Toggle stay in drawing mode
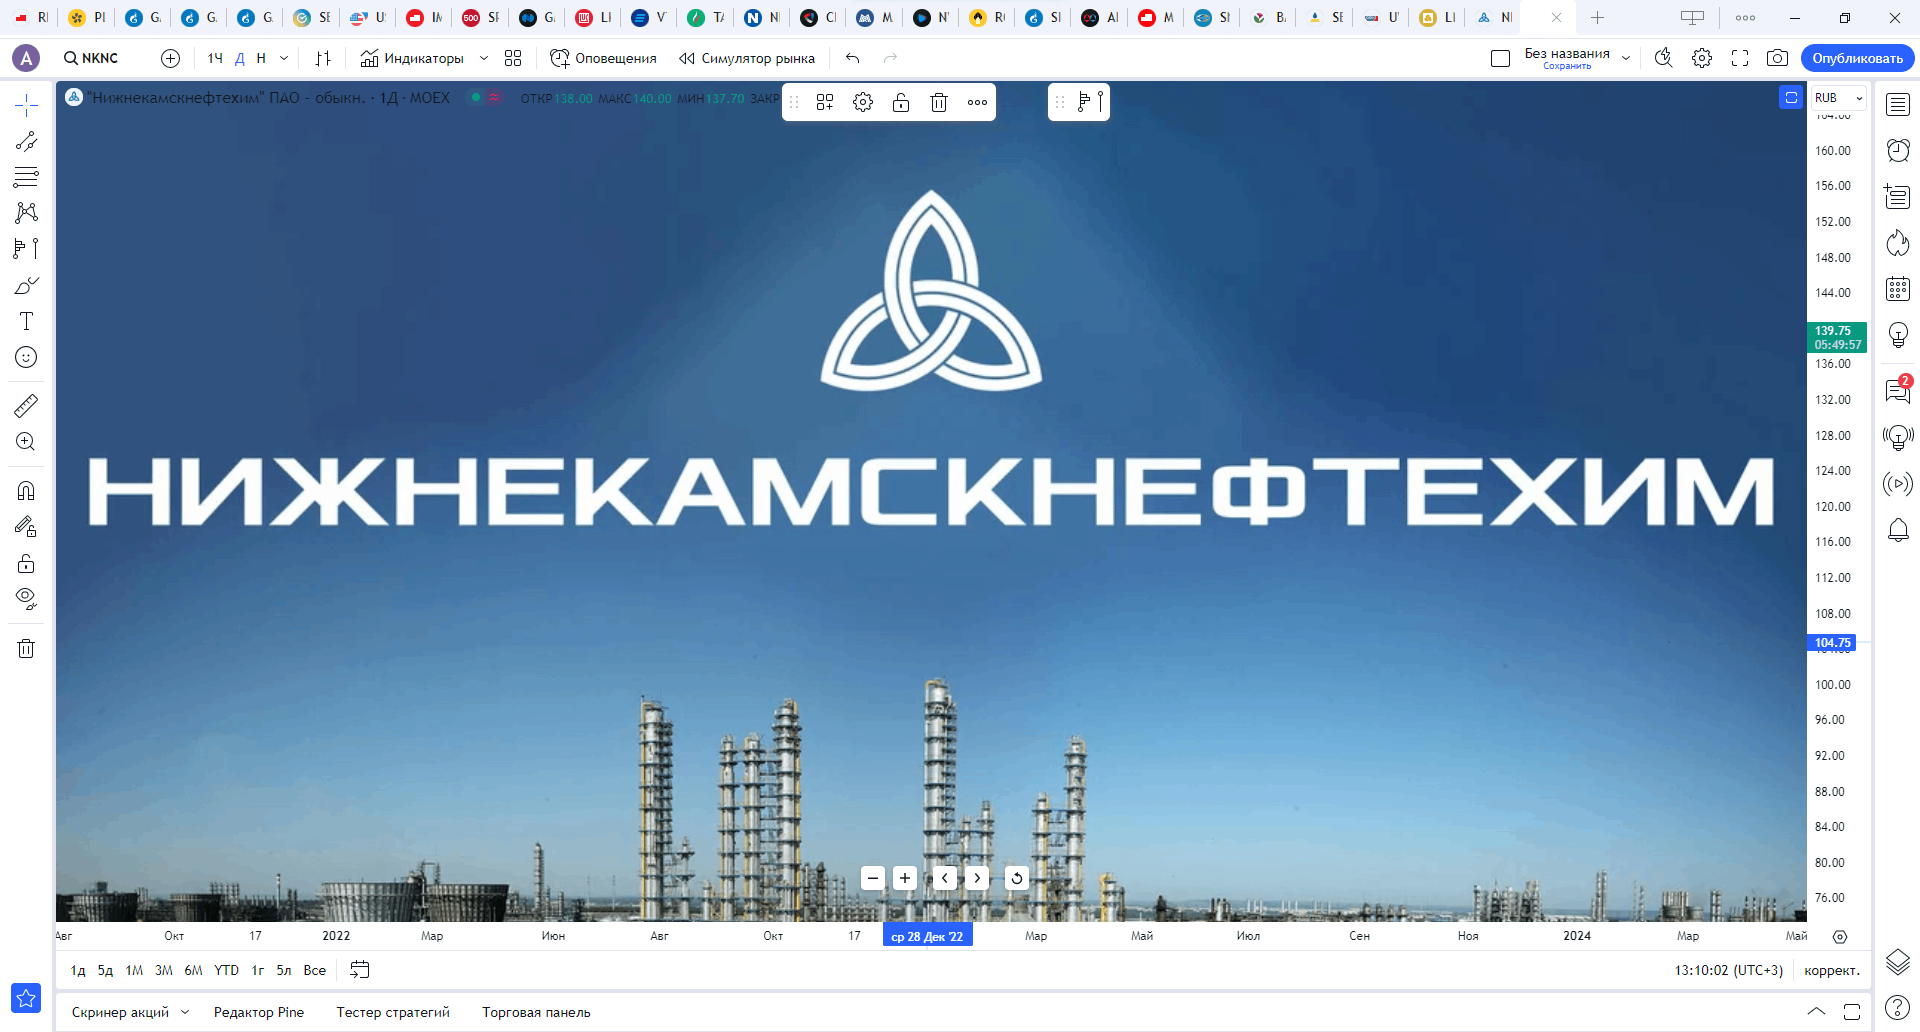 pos(26,526)
